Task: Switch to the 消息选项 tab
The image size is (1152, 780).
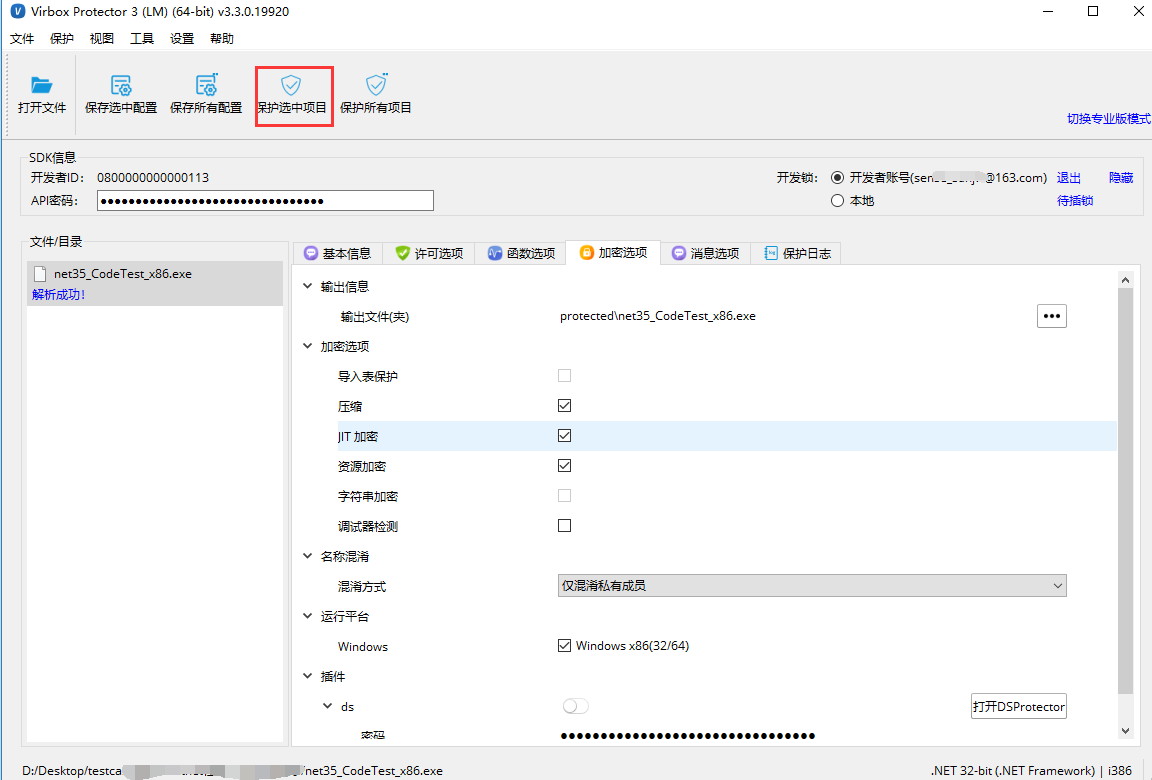Action: (705, 253)
